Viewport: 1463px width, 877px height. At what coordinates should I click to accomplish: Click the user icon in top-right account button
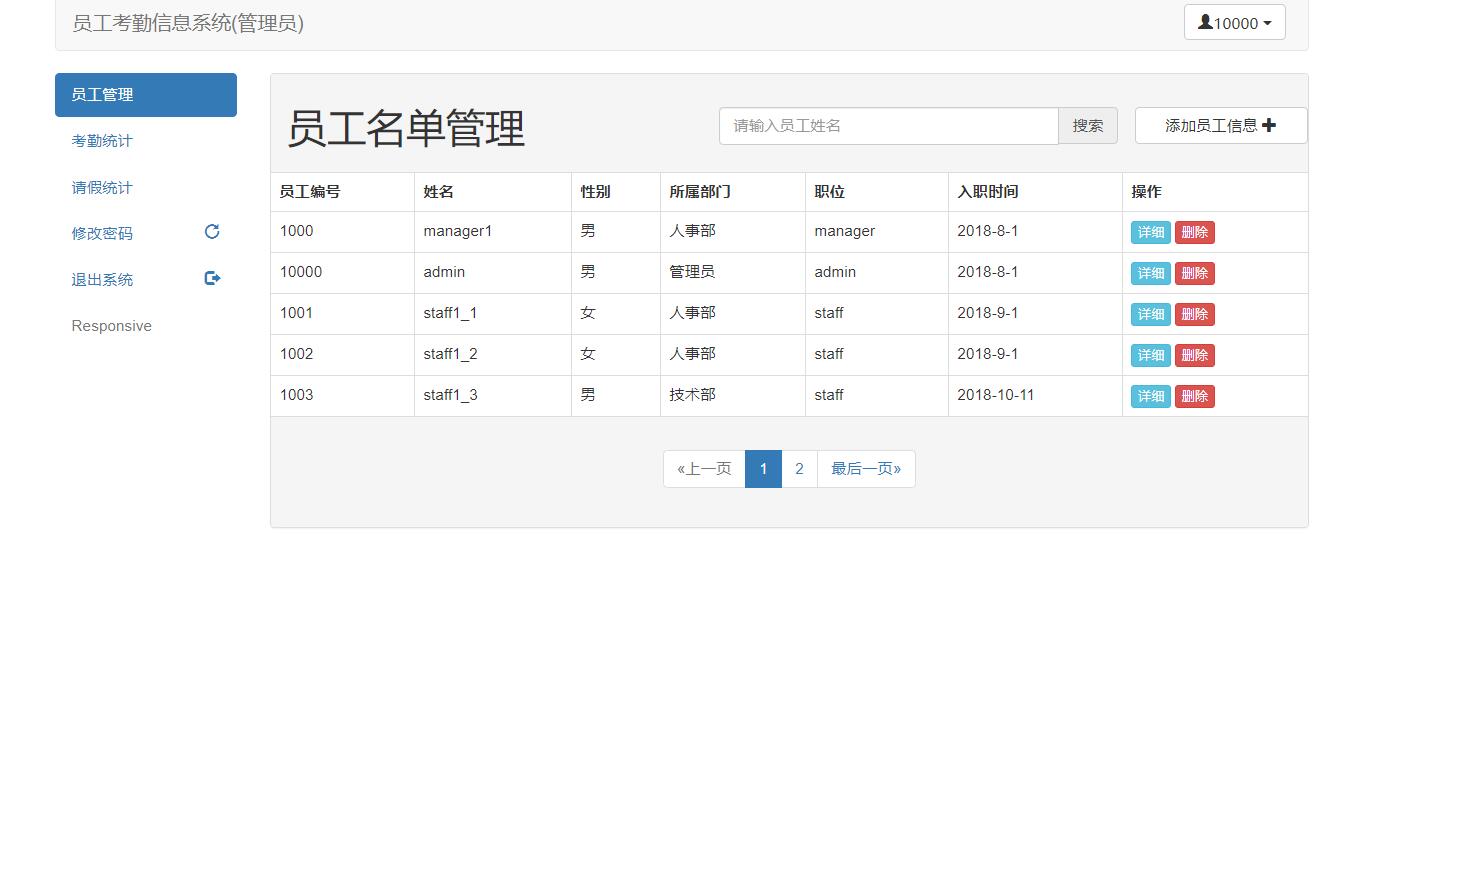(x=1206, y=22)
